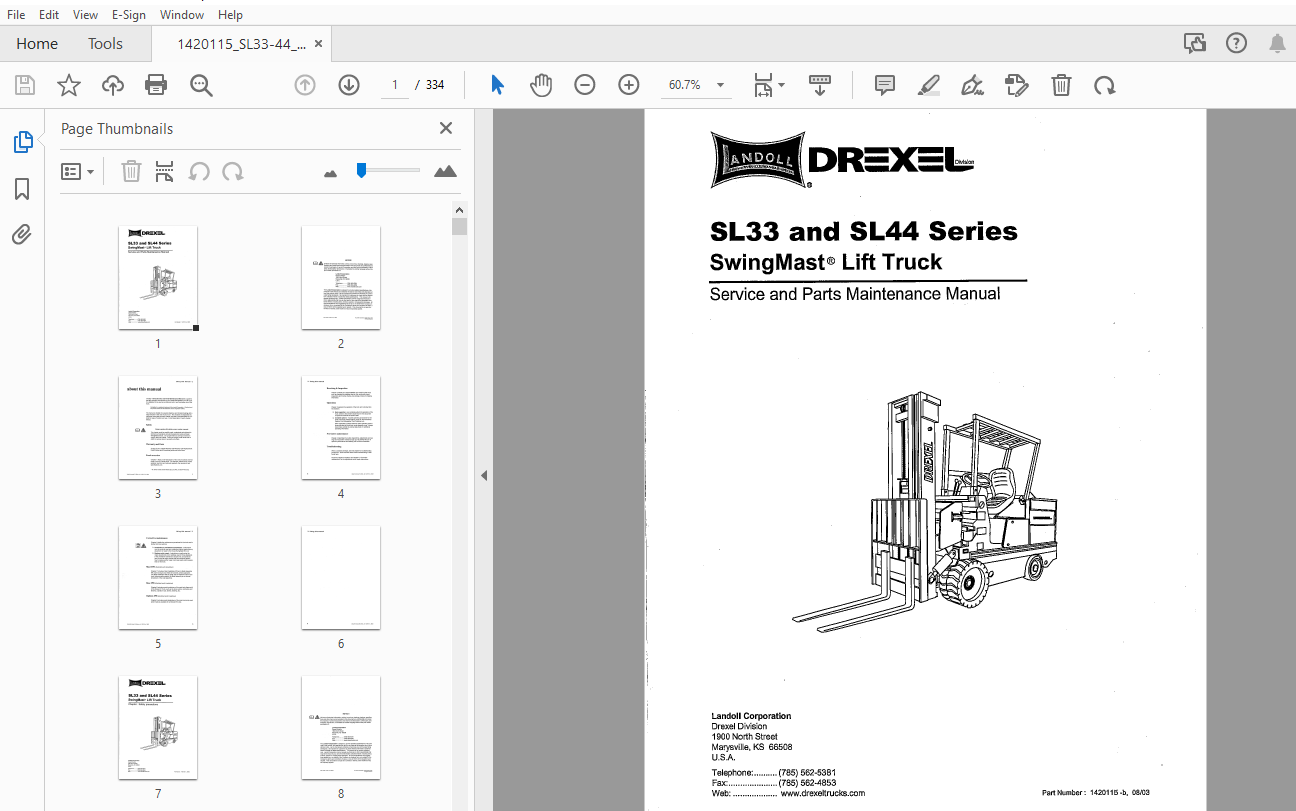
Task: Close the Page Thumbnails panel
Action: 446,128
